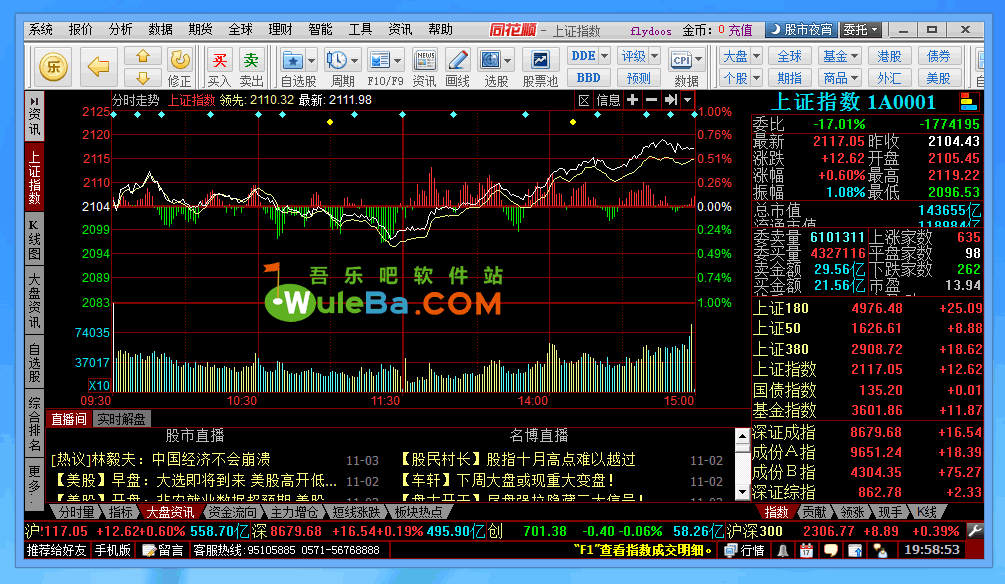Click the 修正 refresh icon

(180, 60)
